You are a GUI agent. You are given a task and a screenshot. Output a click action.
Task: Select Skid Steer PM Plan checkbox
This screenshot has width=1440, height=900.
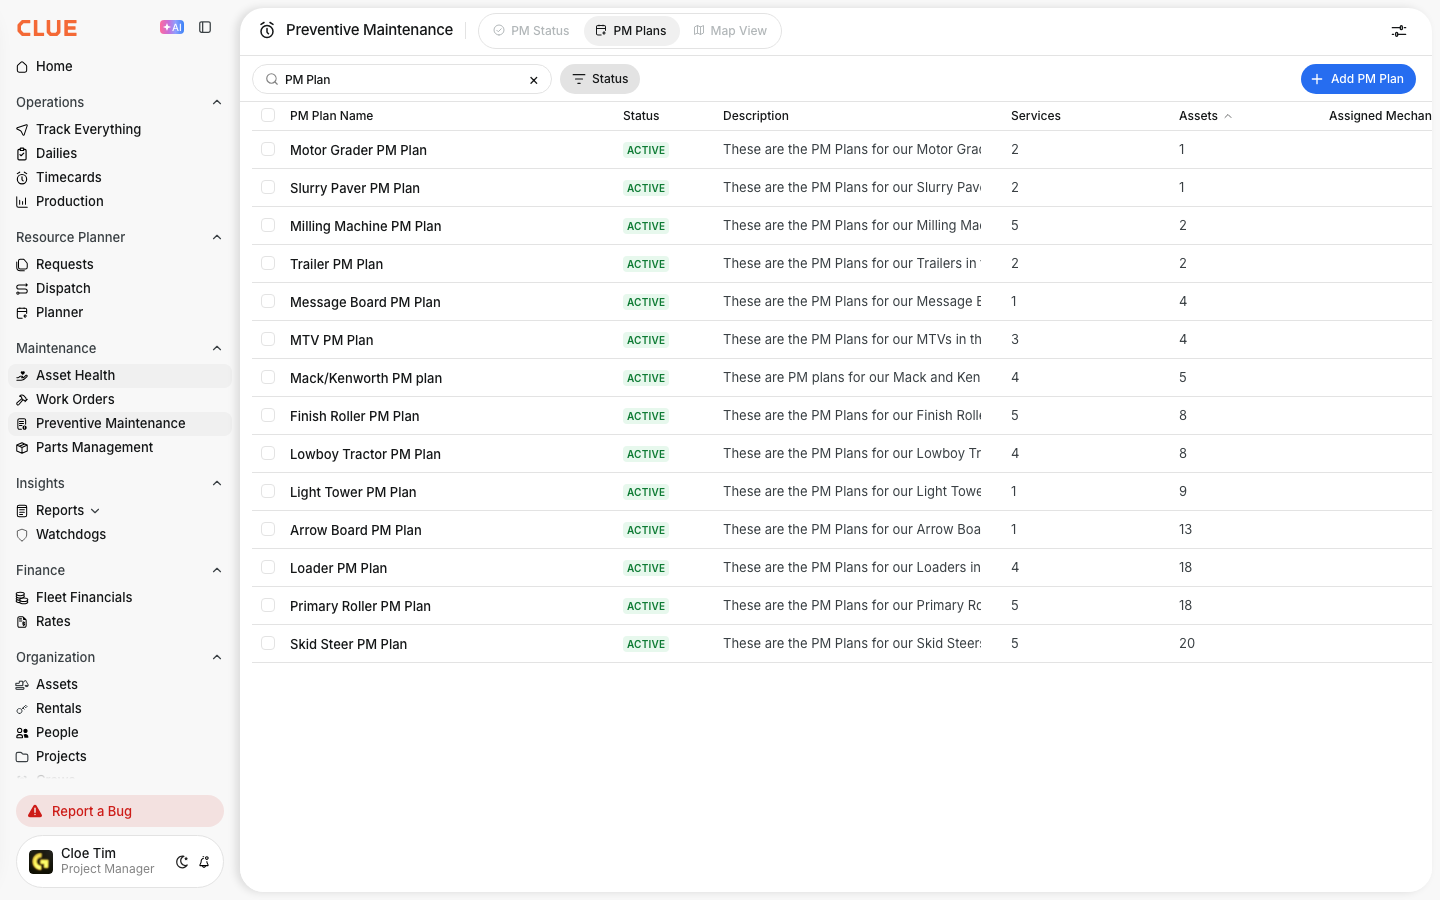click(268, 643)
